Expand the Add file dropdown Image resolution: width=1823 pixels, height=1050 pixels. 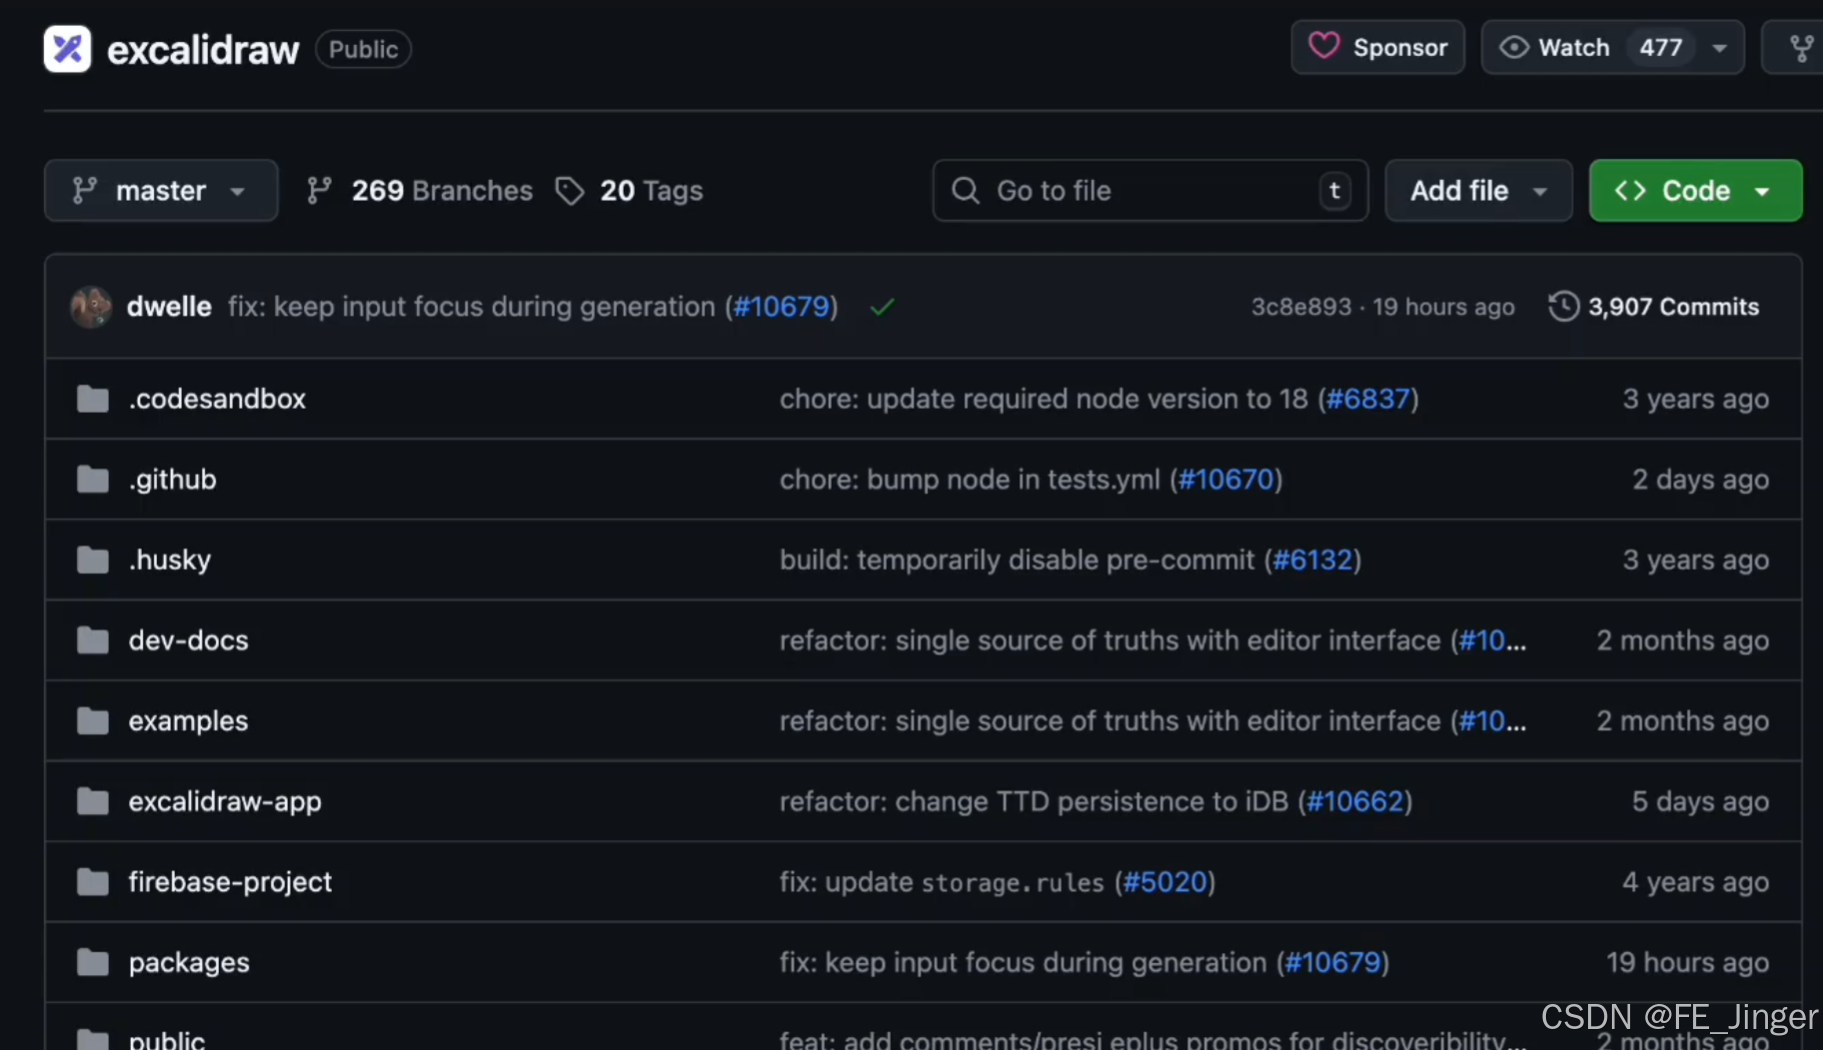pyautogui.click(x=1478, y=190)
